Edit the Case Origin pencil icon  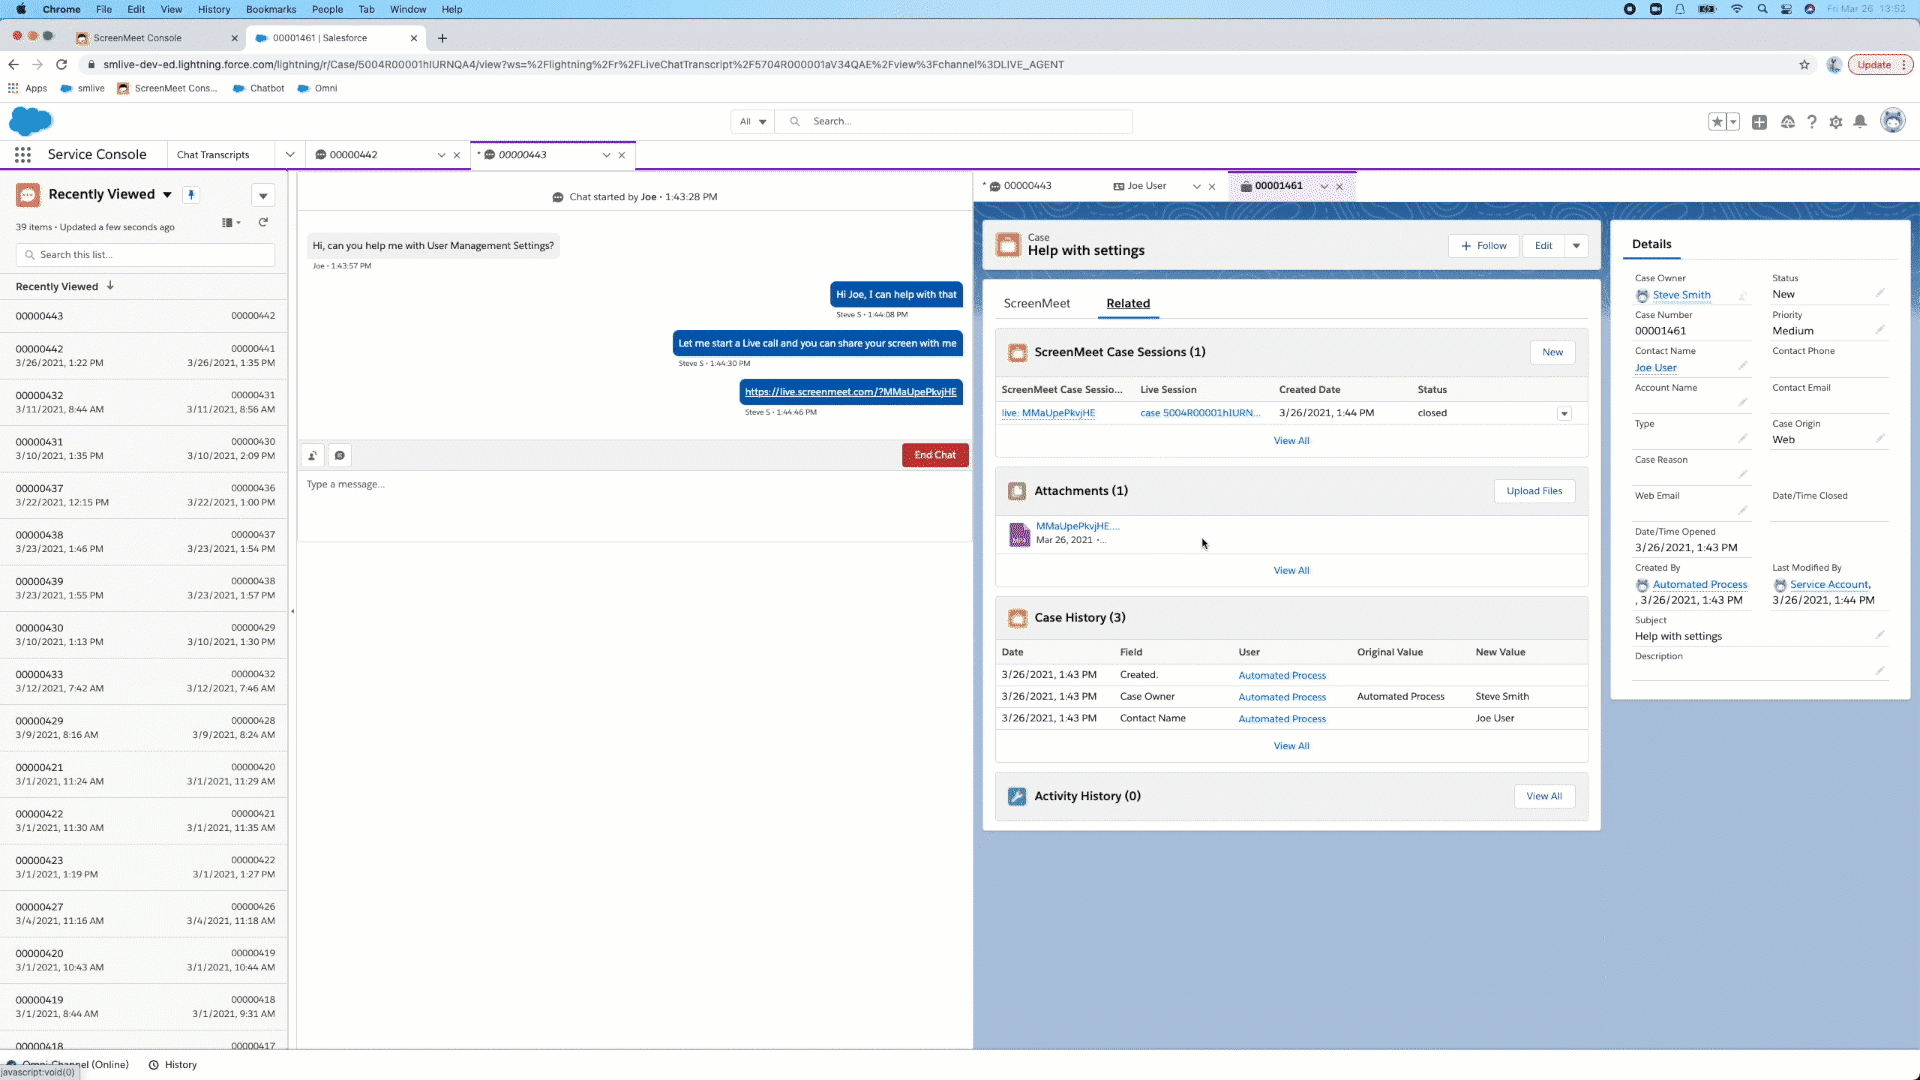point(1880,438)
